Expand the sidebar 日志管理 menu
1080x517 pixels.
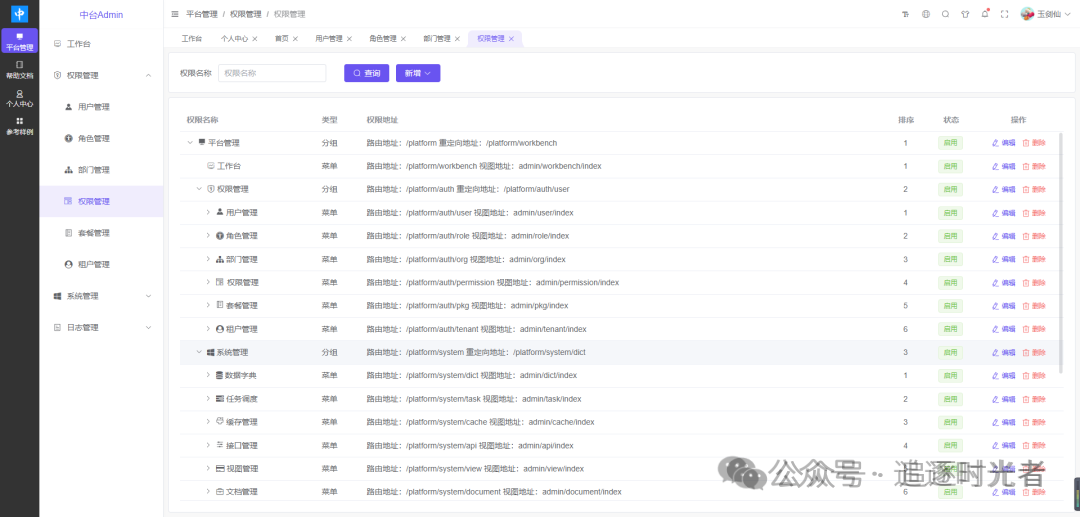click(x=148, y=328)
